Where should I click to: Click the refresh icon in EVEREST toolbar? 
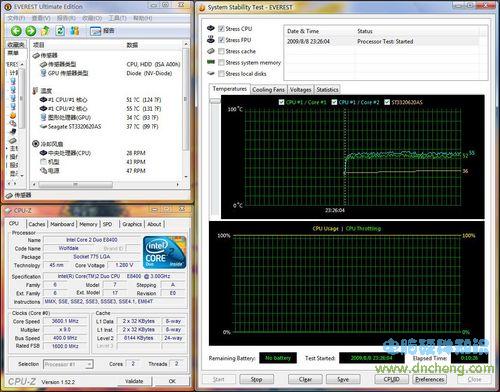coord(60,31)
